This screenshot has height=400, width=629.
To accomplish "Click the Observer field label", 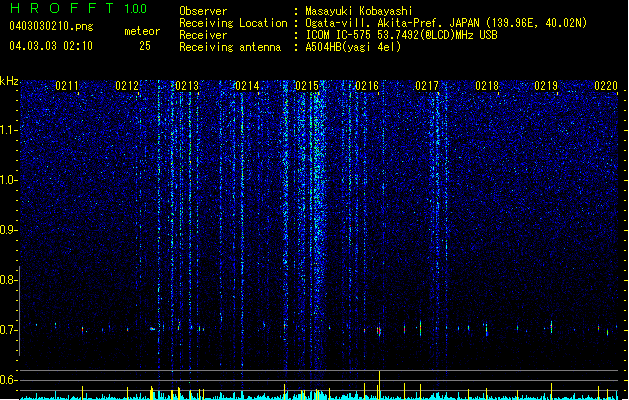I will click(x=203, y=11).
